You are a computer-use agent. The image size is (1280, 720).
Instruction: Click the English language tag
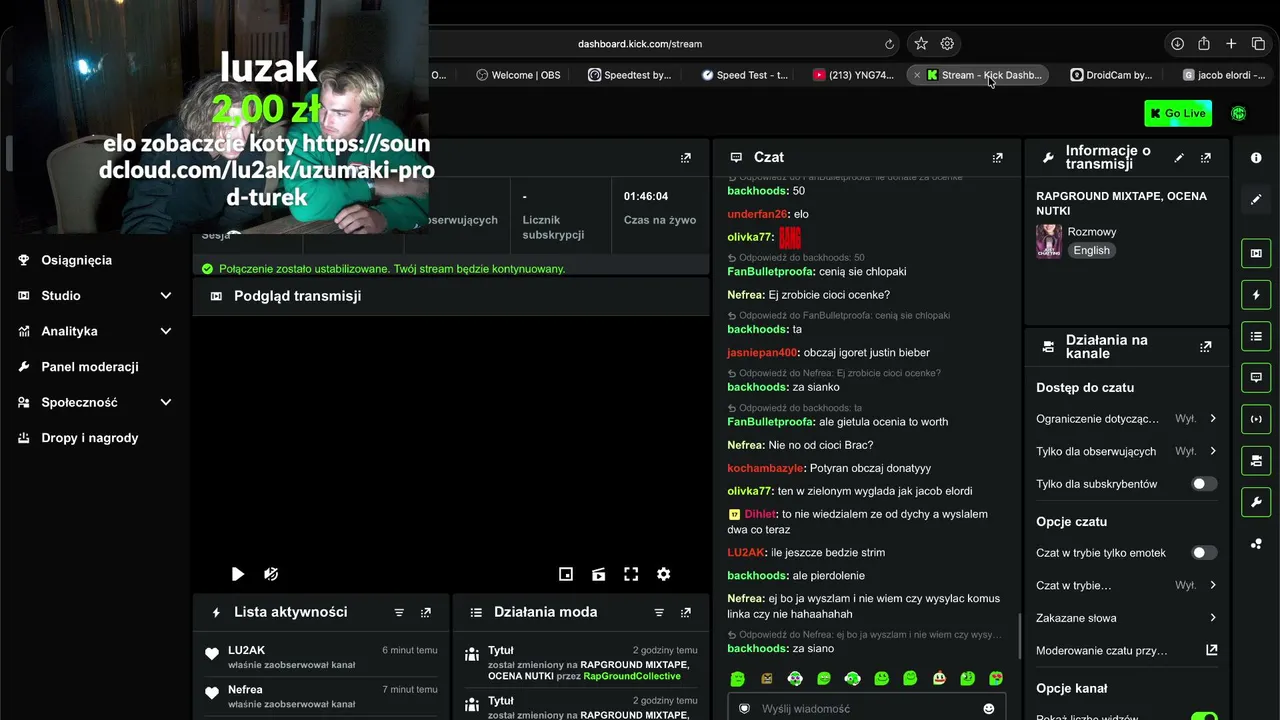[x=1091, y=251]
